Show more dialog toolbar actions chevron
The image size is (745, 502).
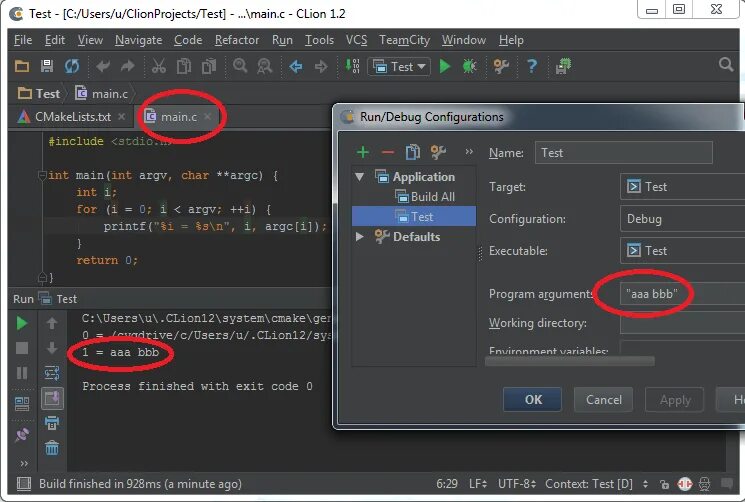coord(469,152)
